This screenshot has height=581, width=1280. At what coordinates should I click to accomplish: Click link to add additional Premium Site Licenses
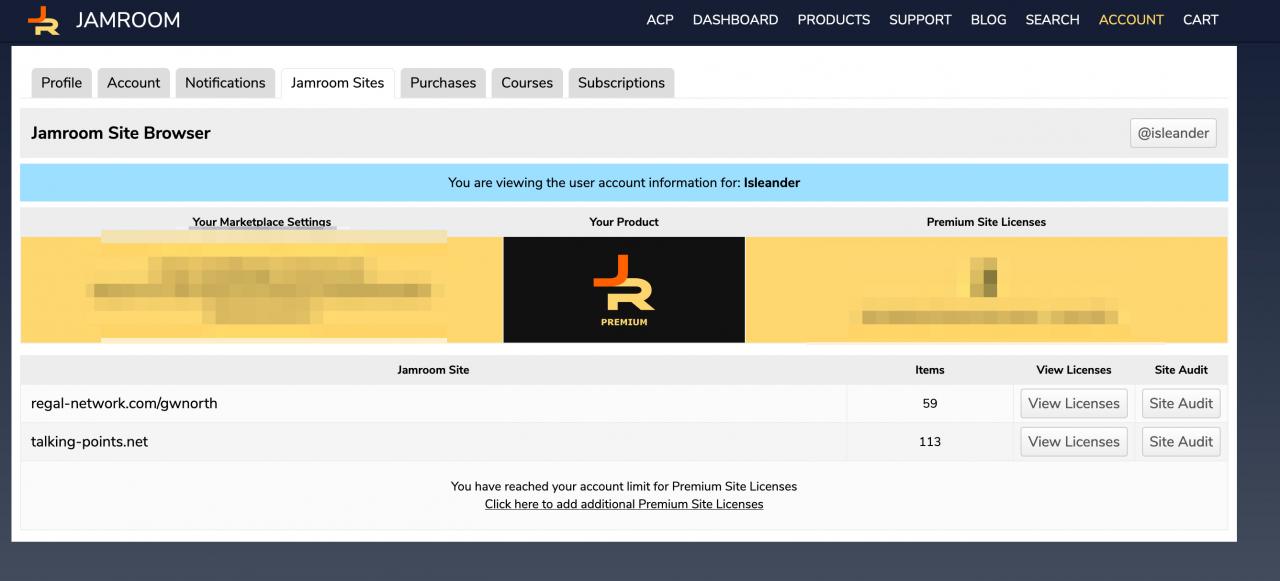(624, 504)
